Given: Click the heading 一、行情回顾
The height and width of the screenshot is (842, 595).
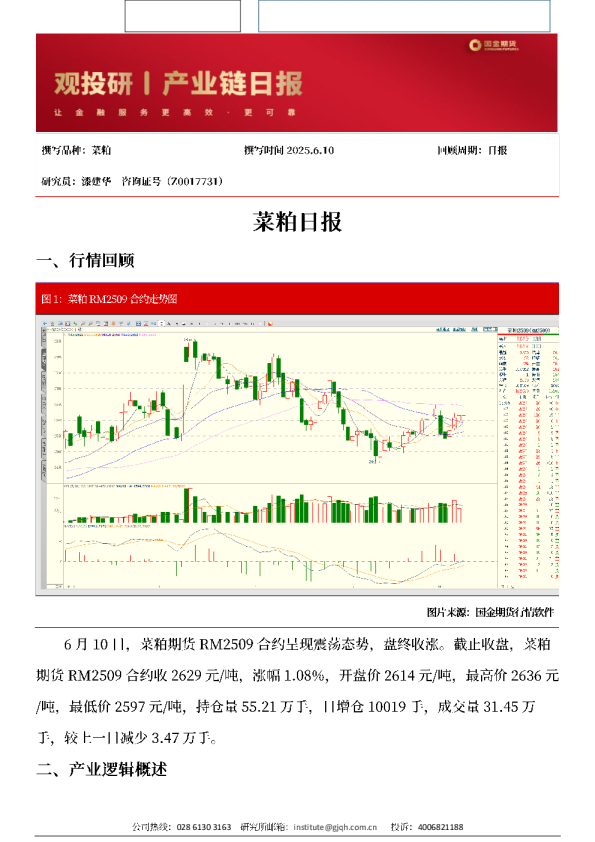Looking at the screenshot, I should pos(85,260).
